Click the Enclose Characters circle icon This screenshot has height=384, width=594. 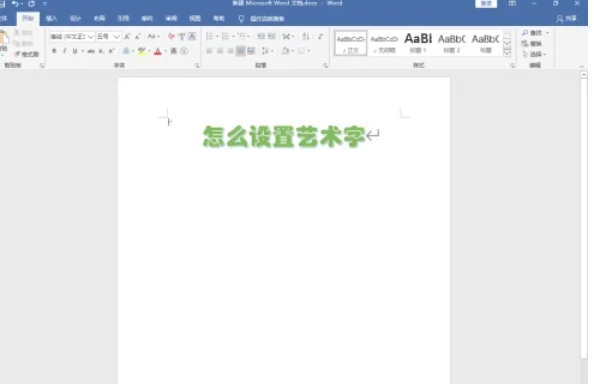point(184,51)
